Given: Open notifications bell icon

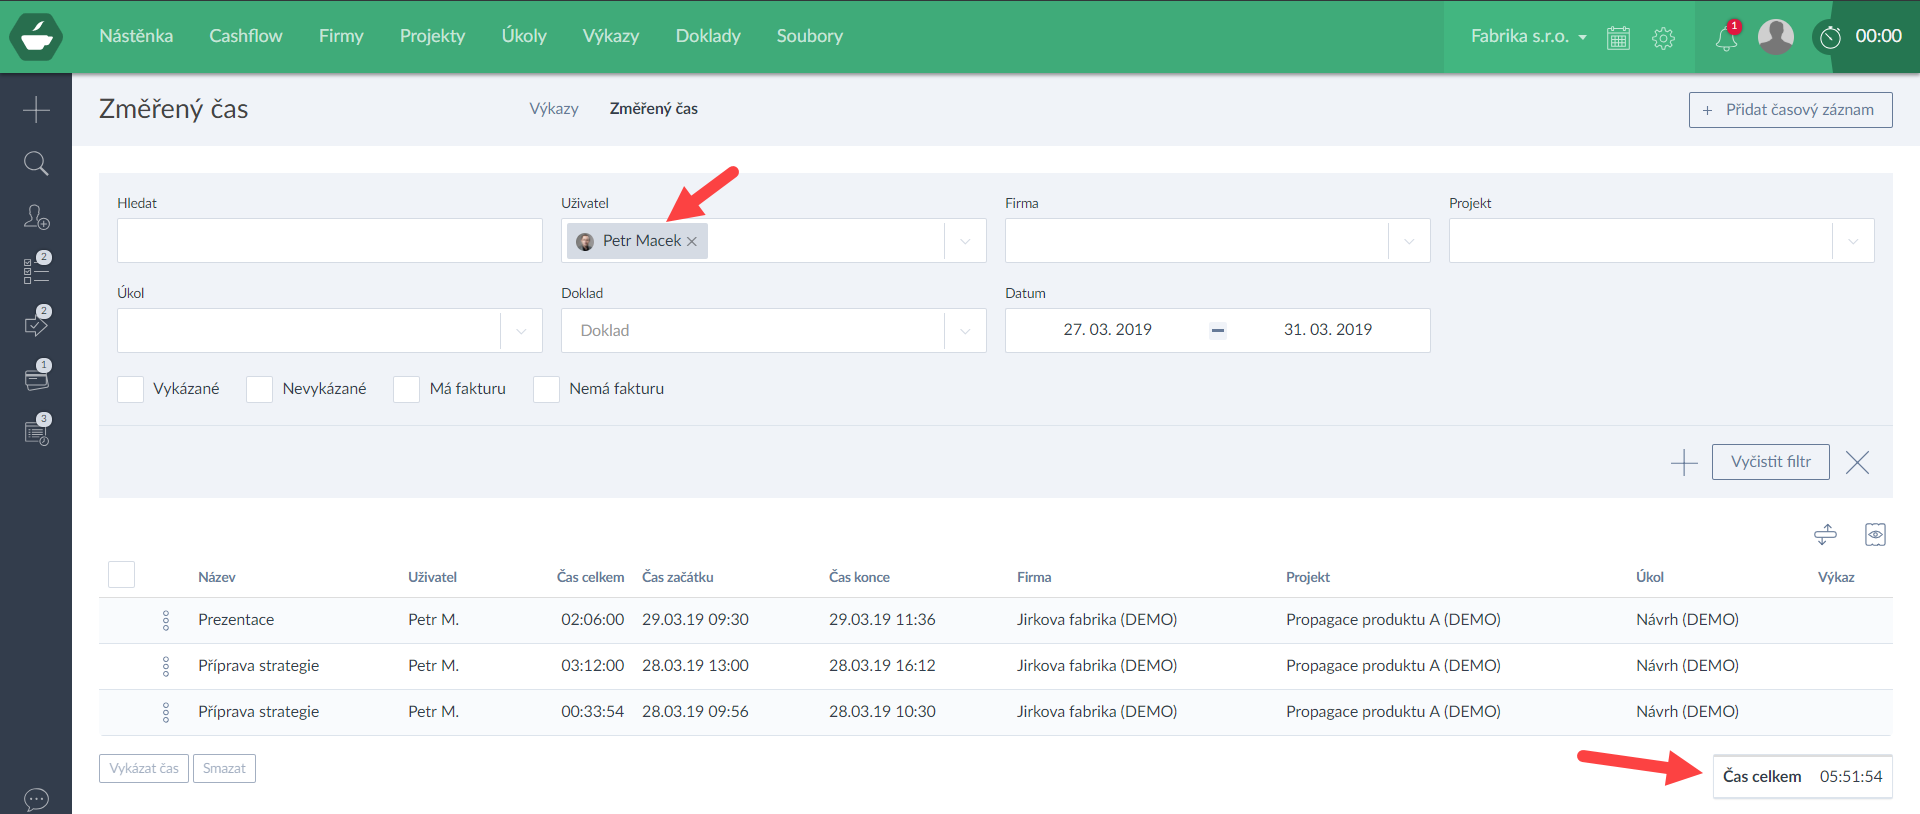Looking at the screenshot, I should (x=1726, y=38).
